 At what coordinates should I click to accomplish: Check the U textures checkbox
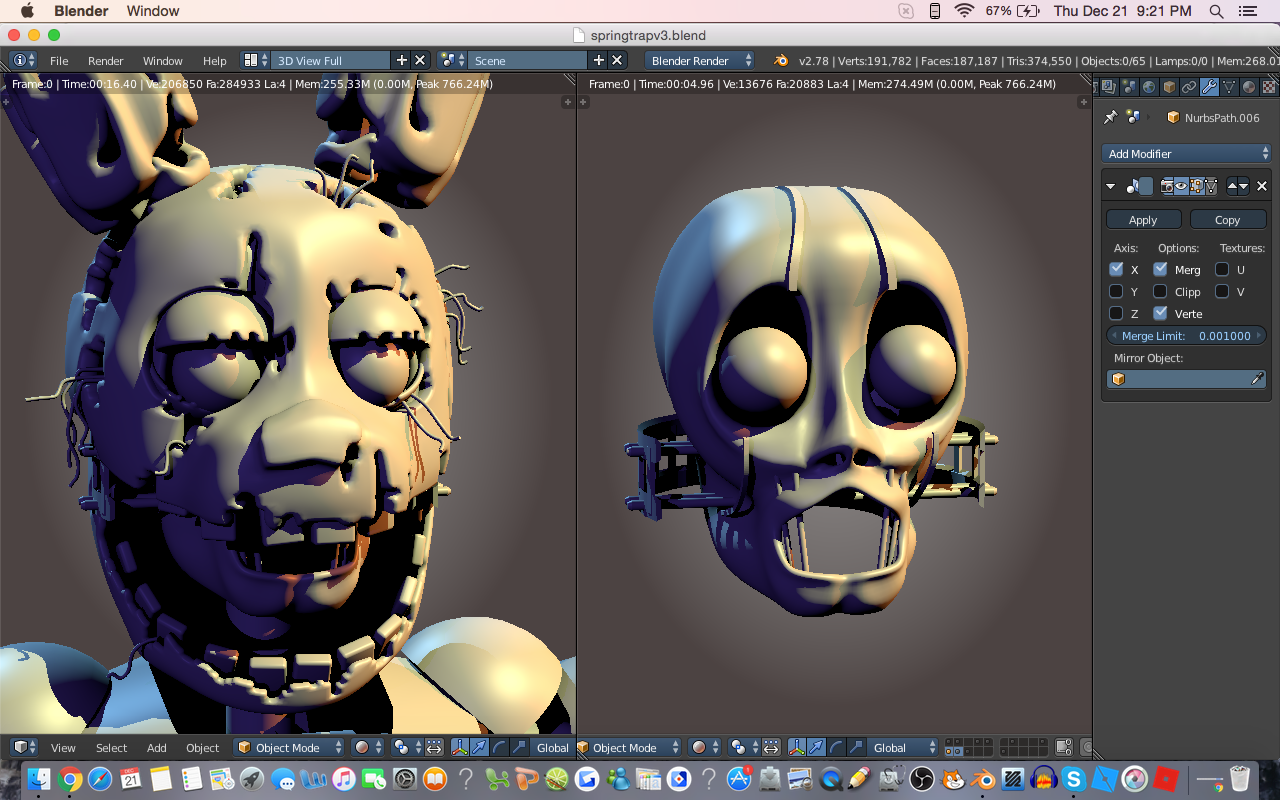(x=1222, y=269)
